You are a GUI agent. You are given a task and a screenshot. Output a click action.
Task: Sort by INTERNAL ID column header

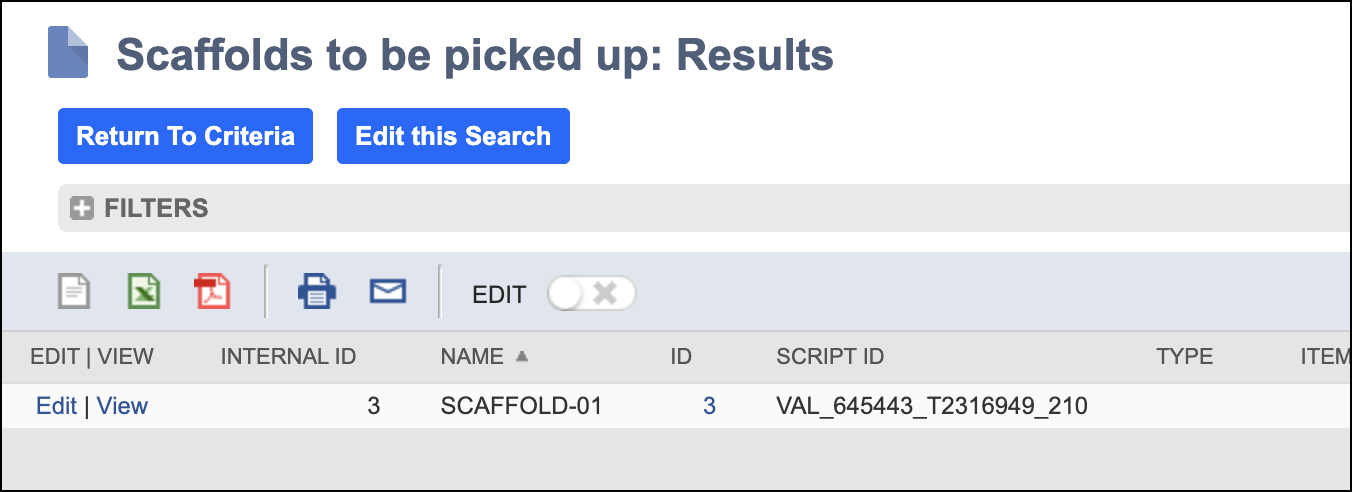(288, 357)
